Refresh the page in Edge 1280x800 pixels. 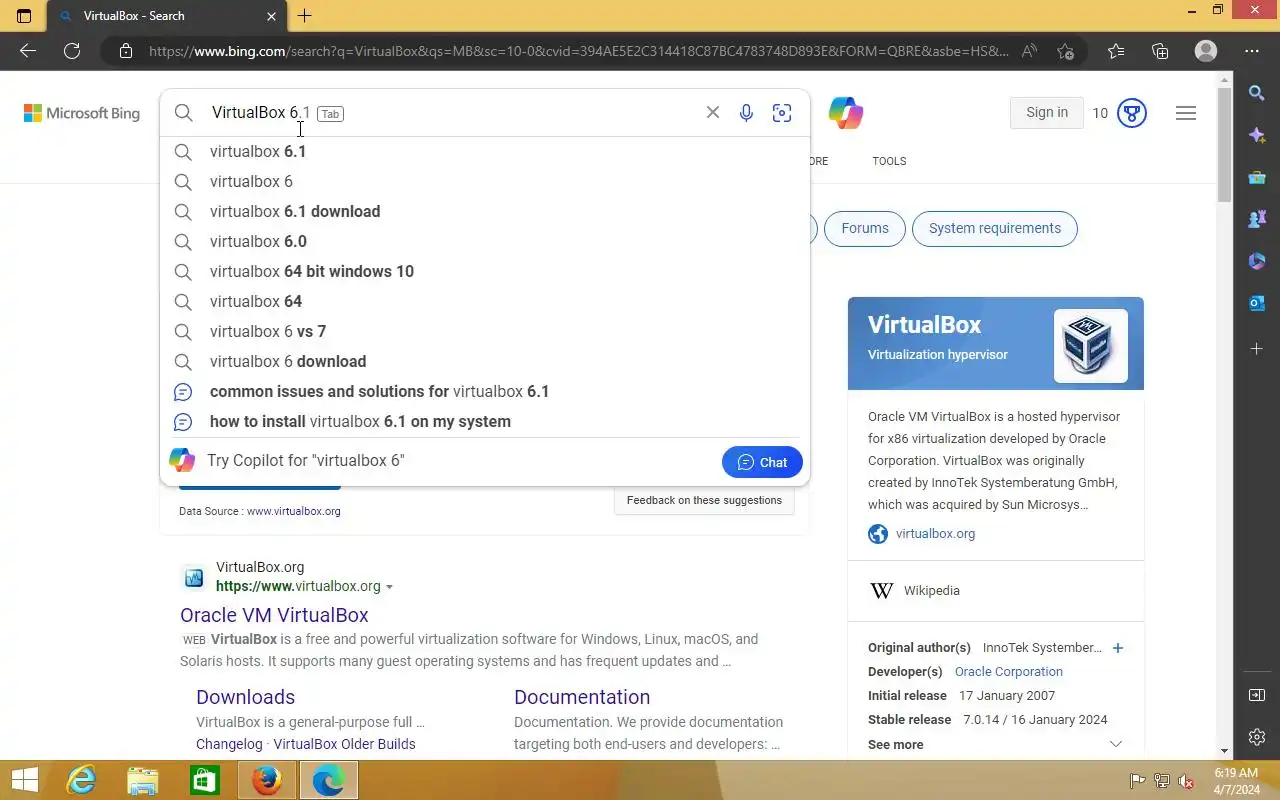[x=72, y=51]
